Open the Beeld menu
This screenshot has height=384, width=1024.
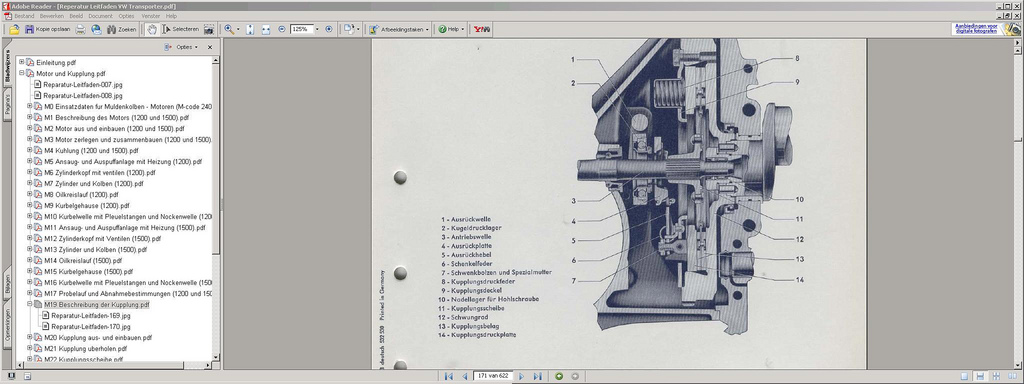tap(76, 16)
